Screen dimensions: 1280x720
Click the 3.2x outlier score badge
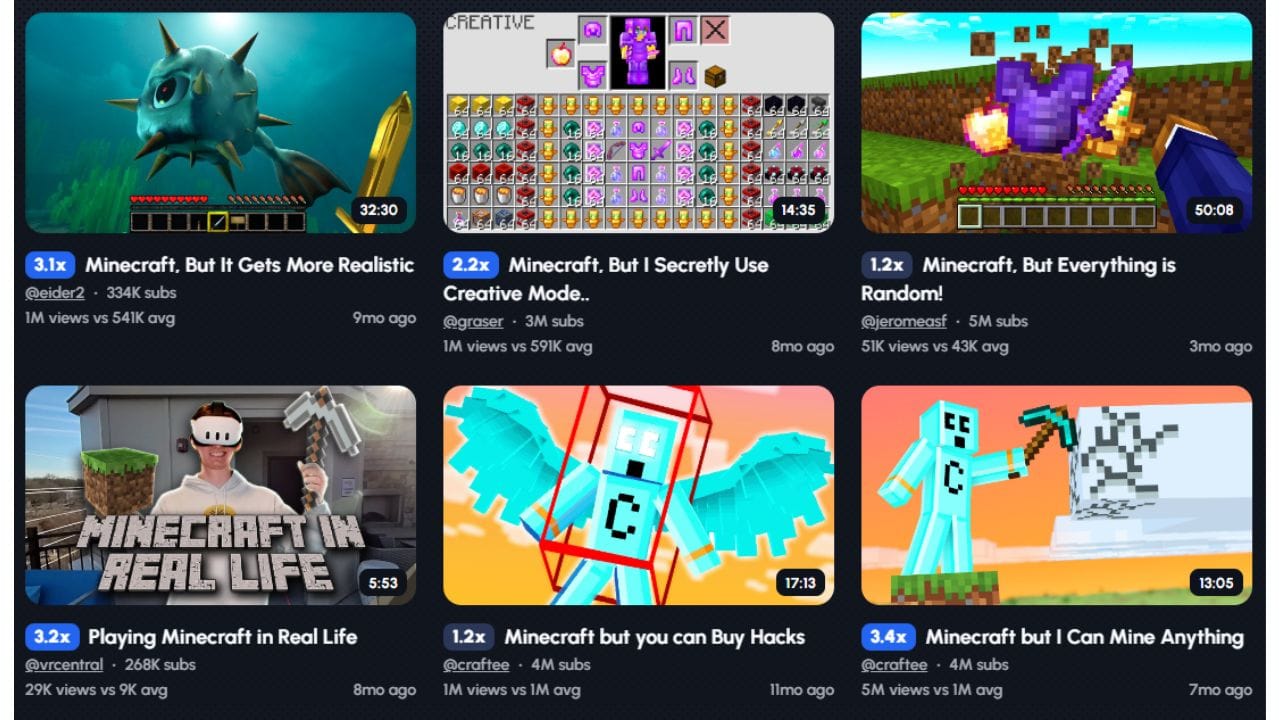click(x=52, y=637)
